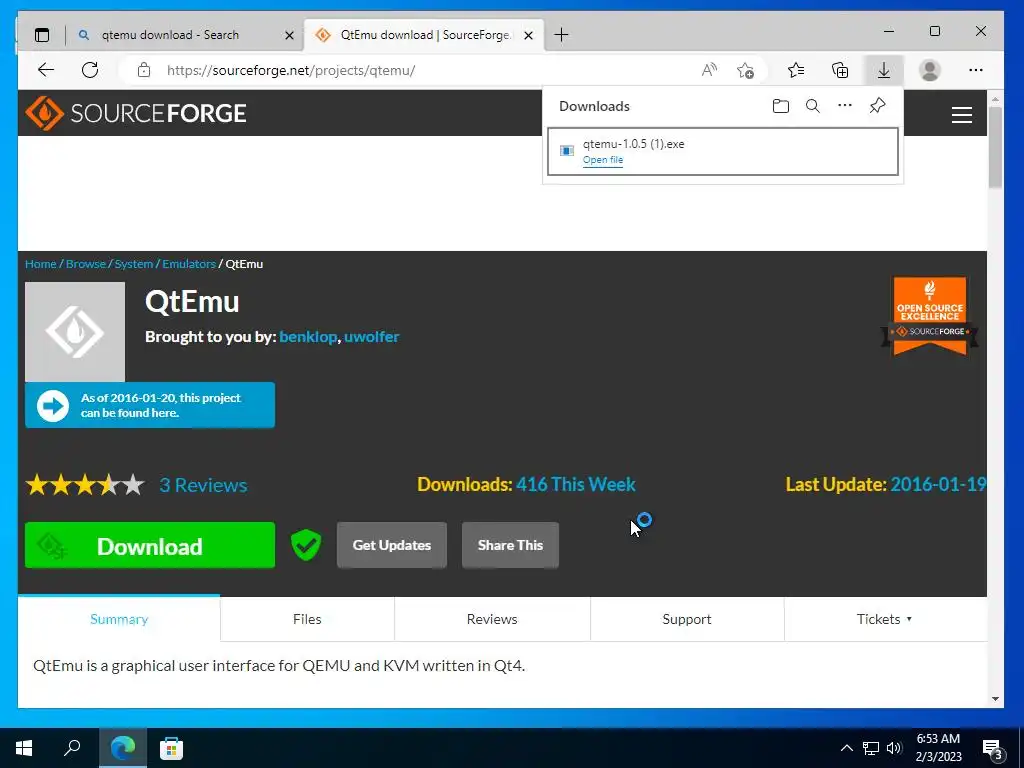This screenshot has height=768, width=1024.
Task: Go to Home breadcrumb
Action: click(40, 264)
